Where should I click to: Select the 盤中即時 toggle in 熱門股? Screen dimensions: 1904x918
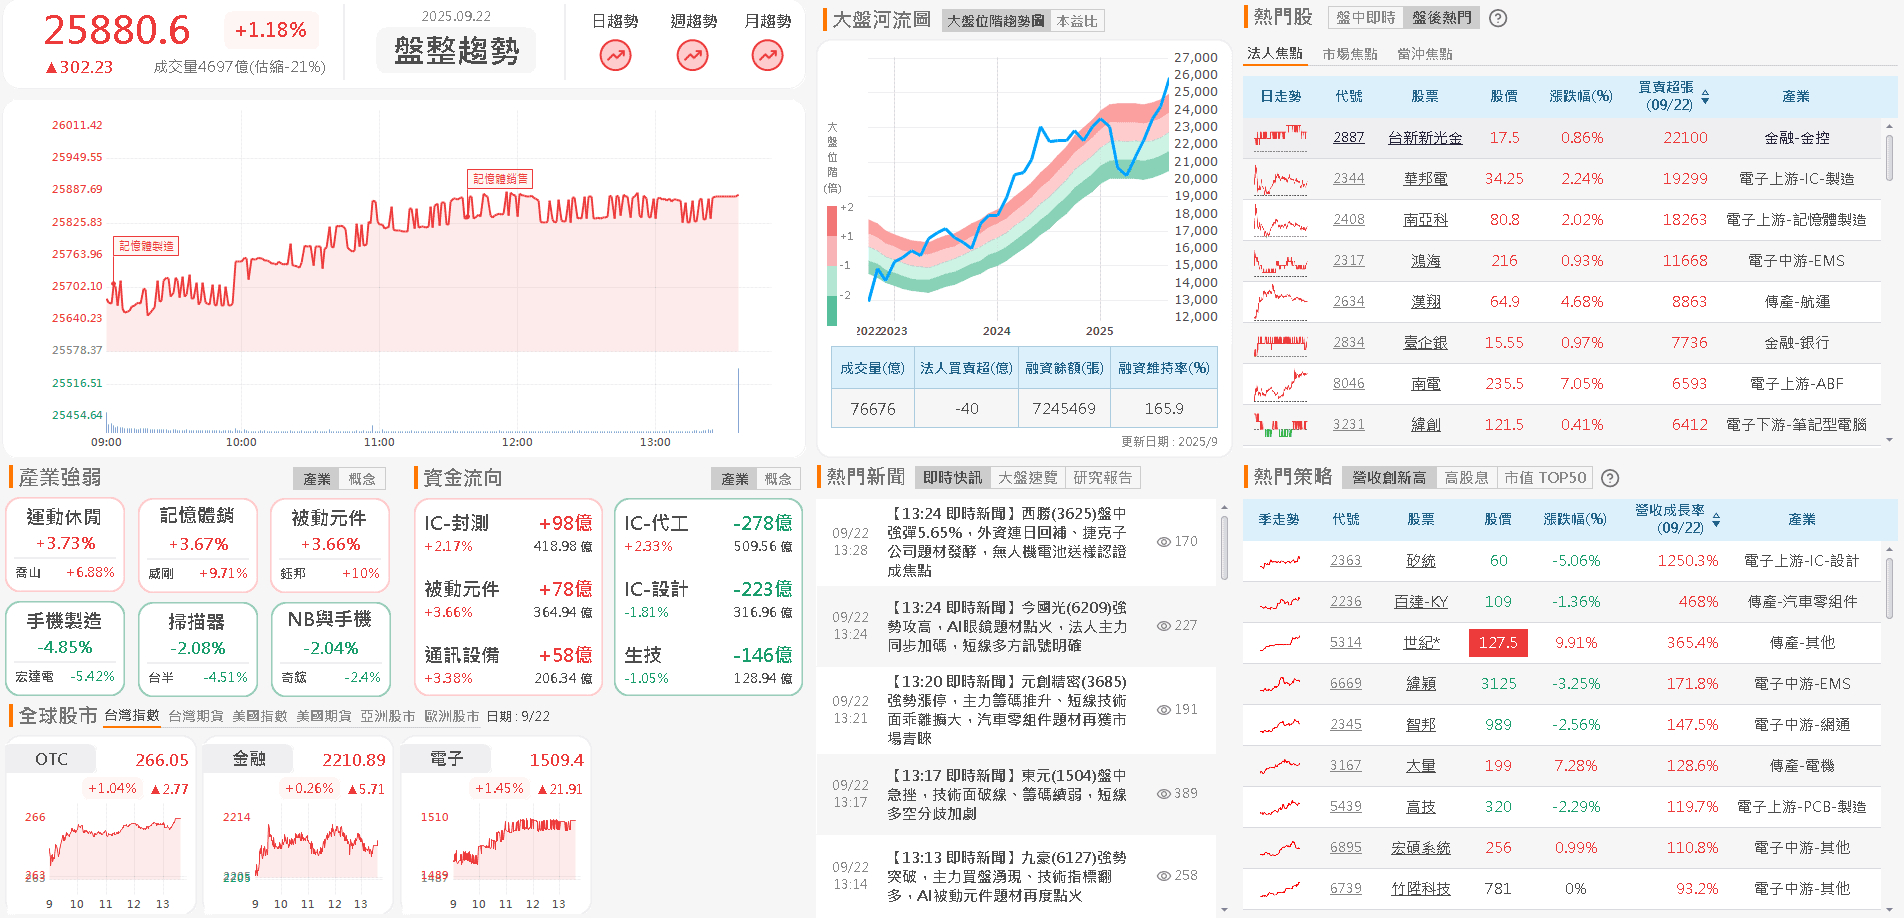[x=1366, y=18]
